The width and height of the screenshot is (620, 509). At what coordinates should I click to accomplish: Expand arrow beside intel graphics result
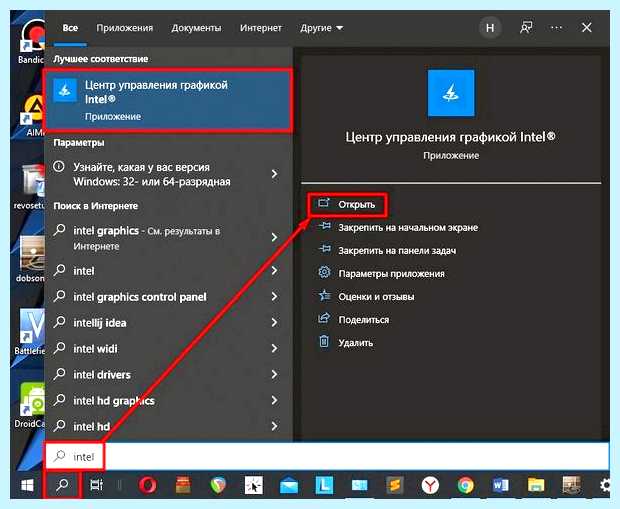[x=274, y=237]
